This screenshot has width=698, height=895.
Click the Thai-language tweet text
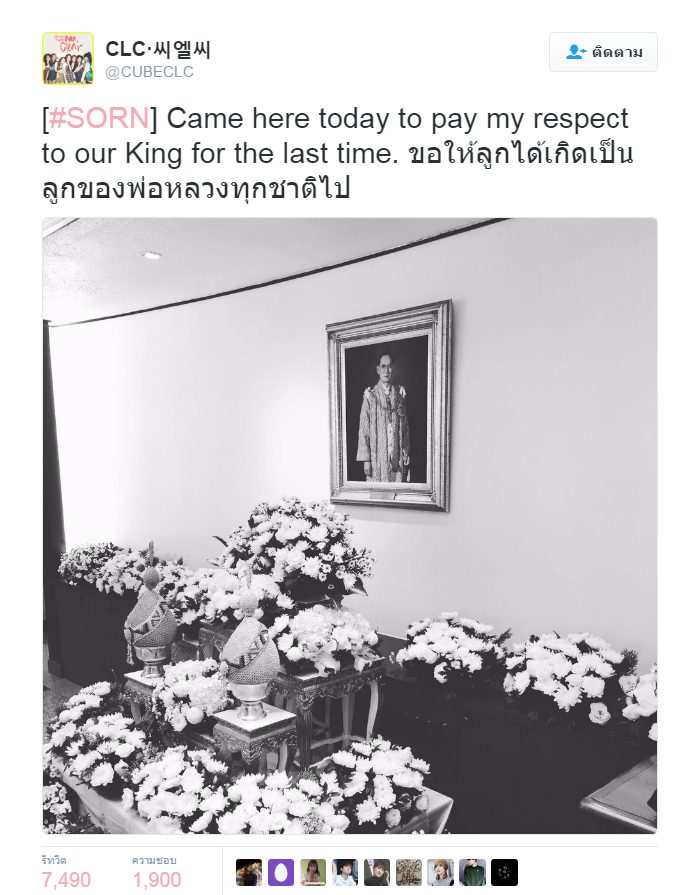(338, 171)
